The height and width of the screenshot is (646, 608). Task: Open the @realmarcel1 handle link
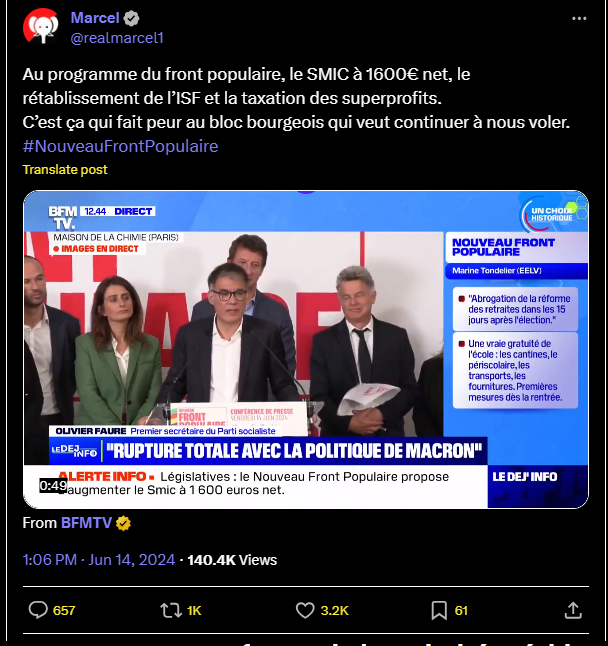coord(117,38)
